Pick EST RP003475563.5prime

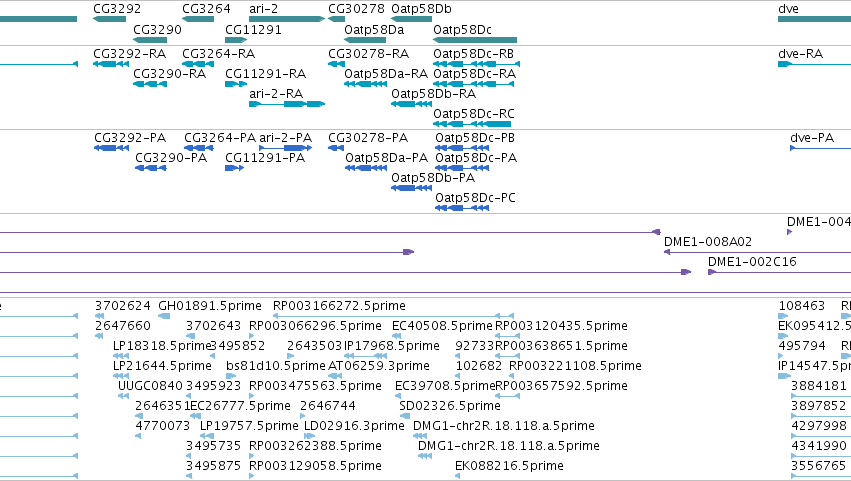click(x=315, y=387)
